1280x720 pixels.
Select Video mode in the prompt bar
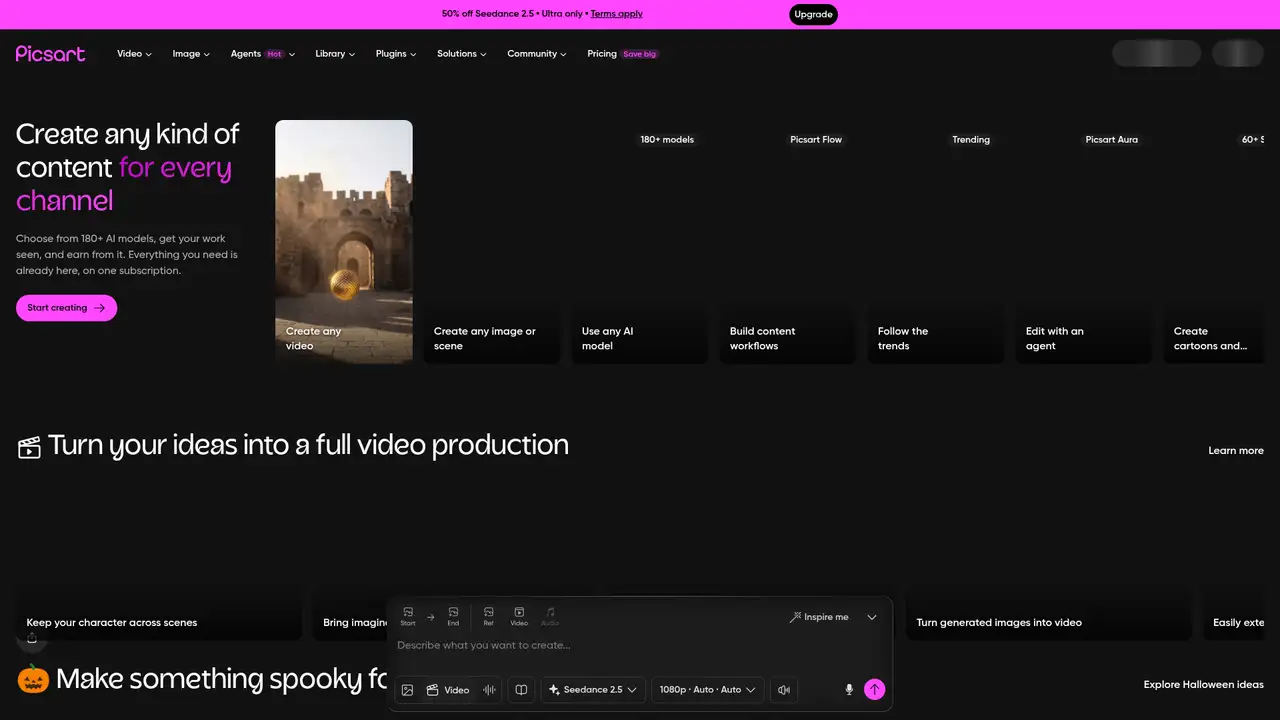(448, 690)
